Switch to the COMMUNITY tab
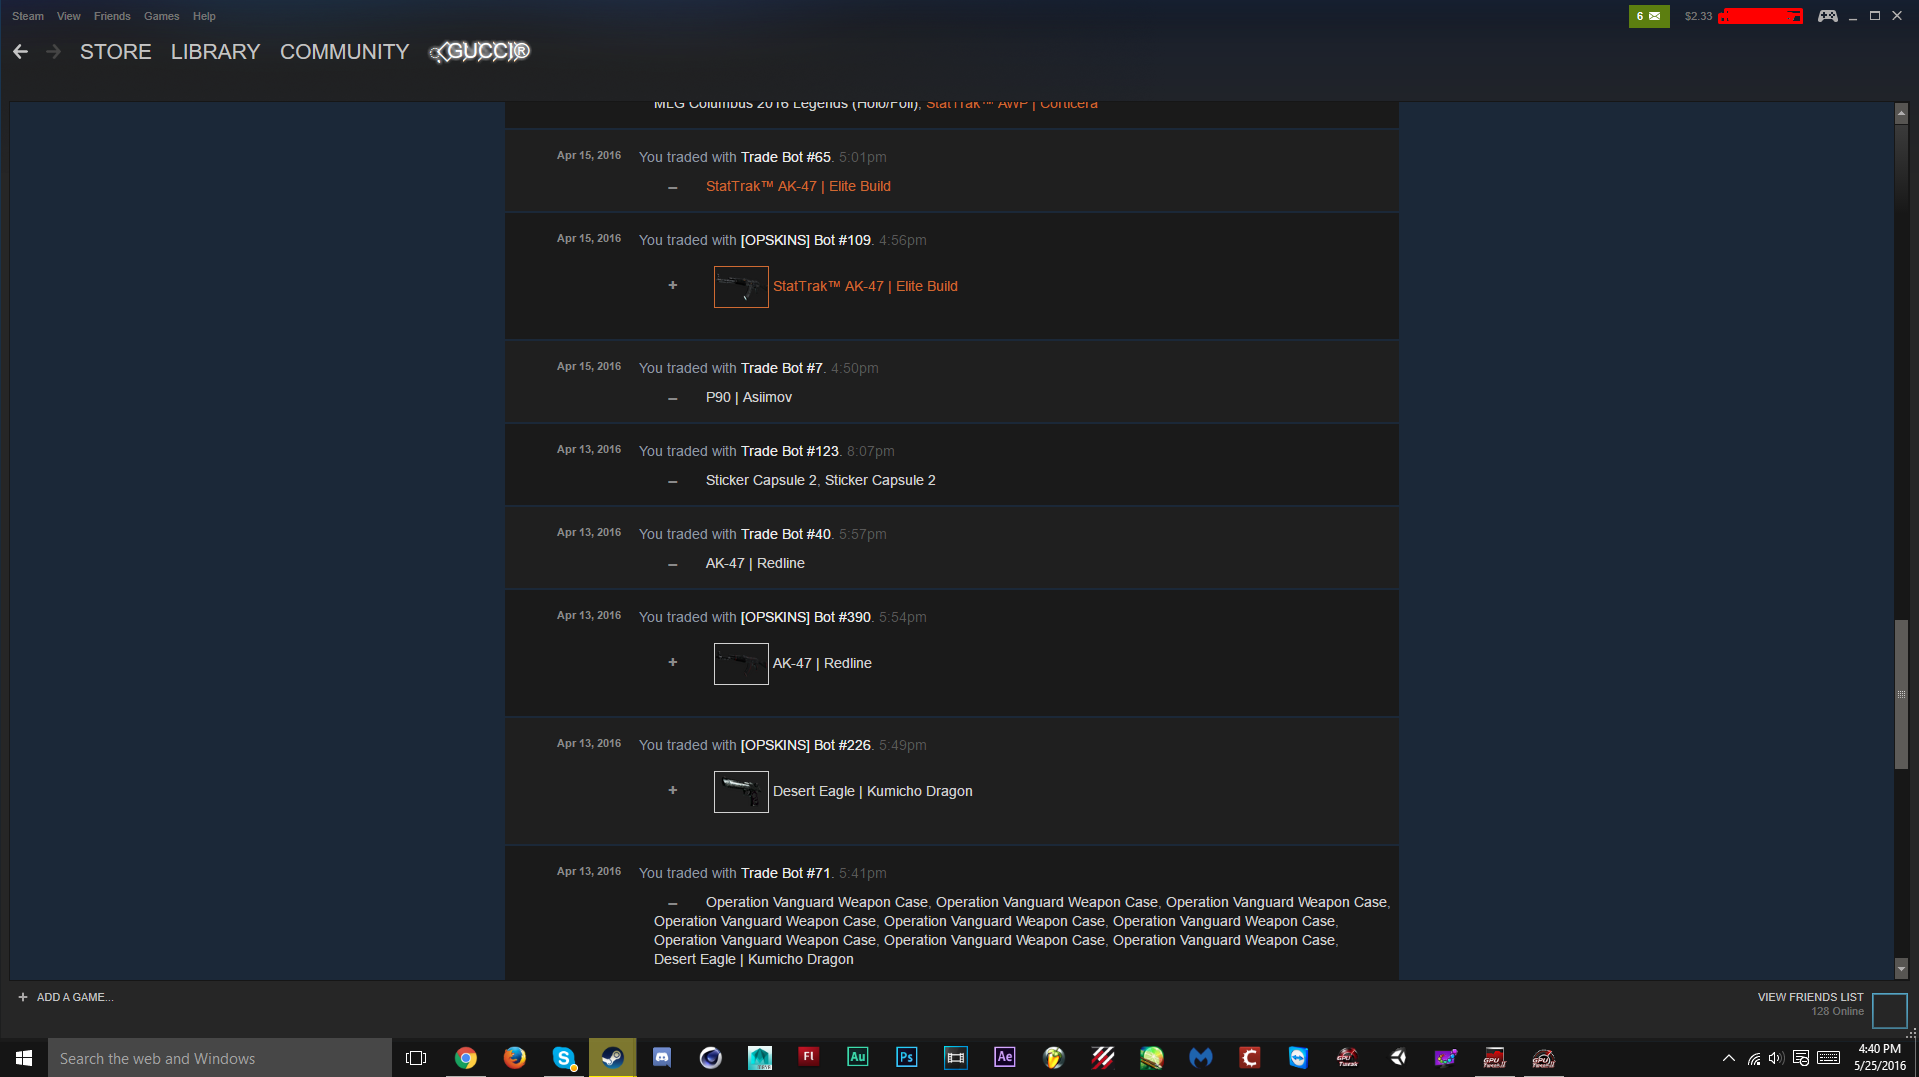Viewport: 1919px width, 1077px height. pos(344,52)
